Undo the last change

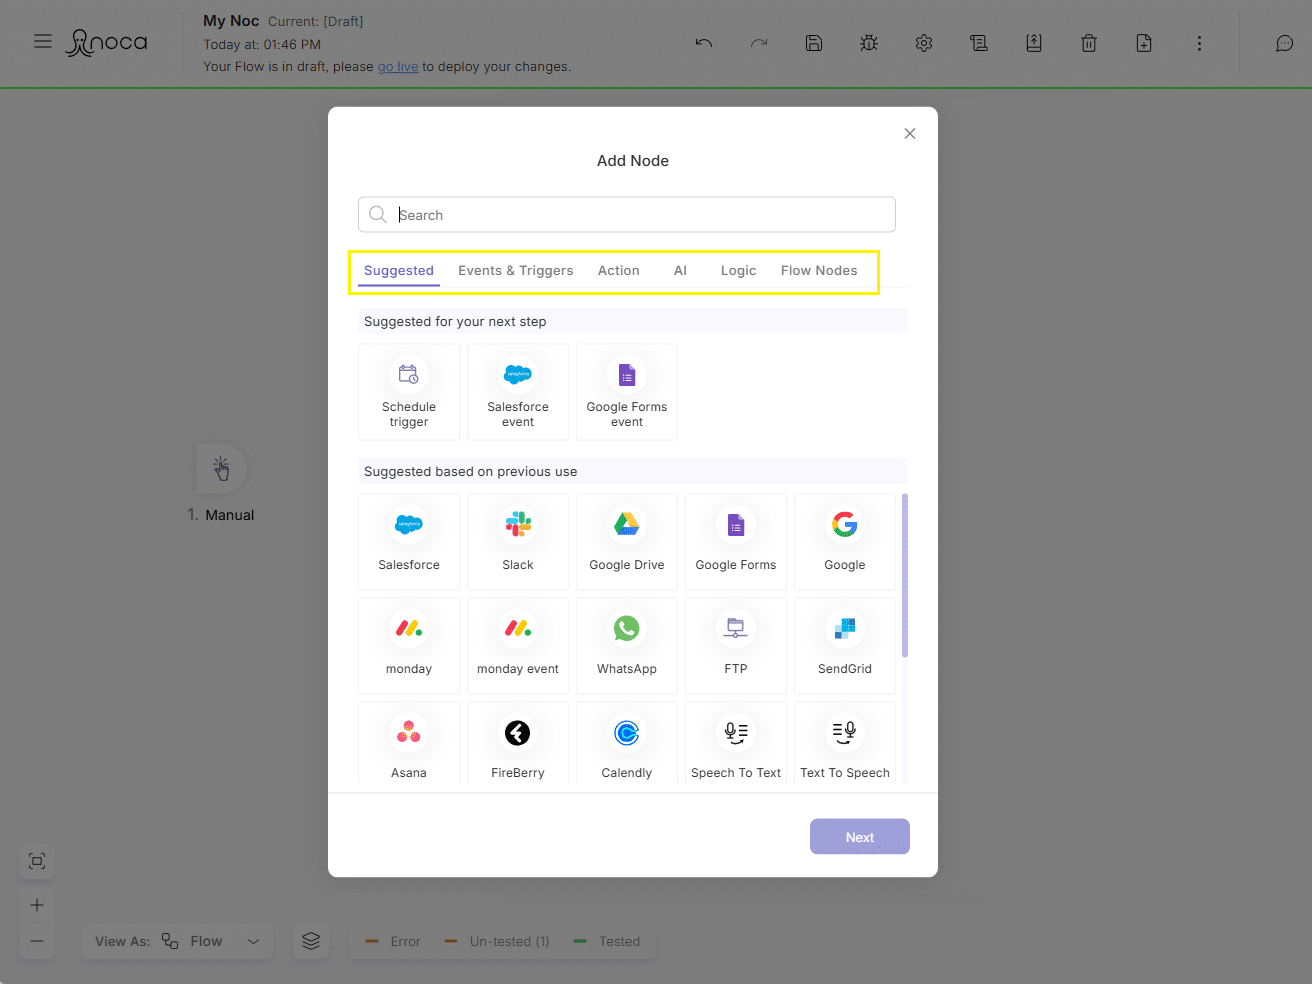tap(704, 43)
